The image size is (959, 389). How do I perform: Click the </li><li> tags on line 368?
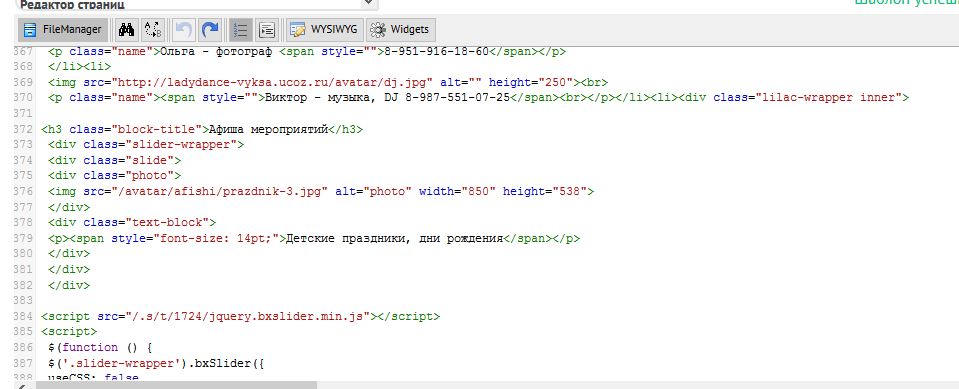[x=80, y=67]
